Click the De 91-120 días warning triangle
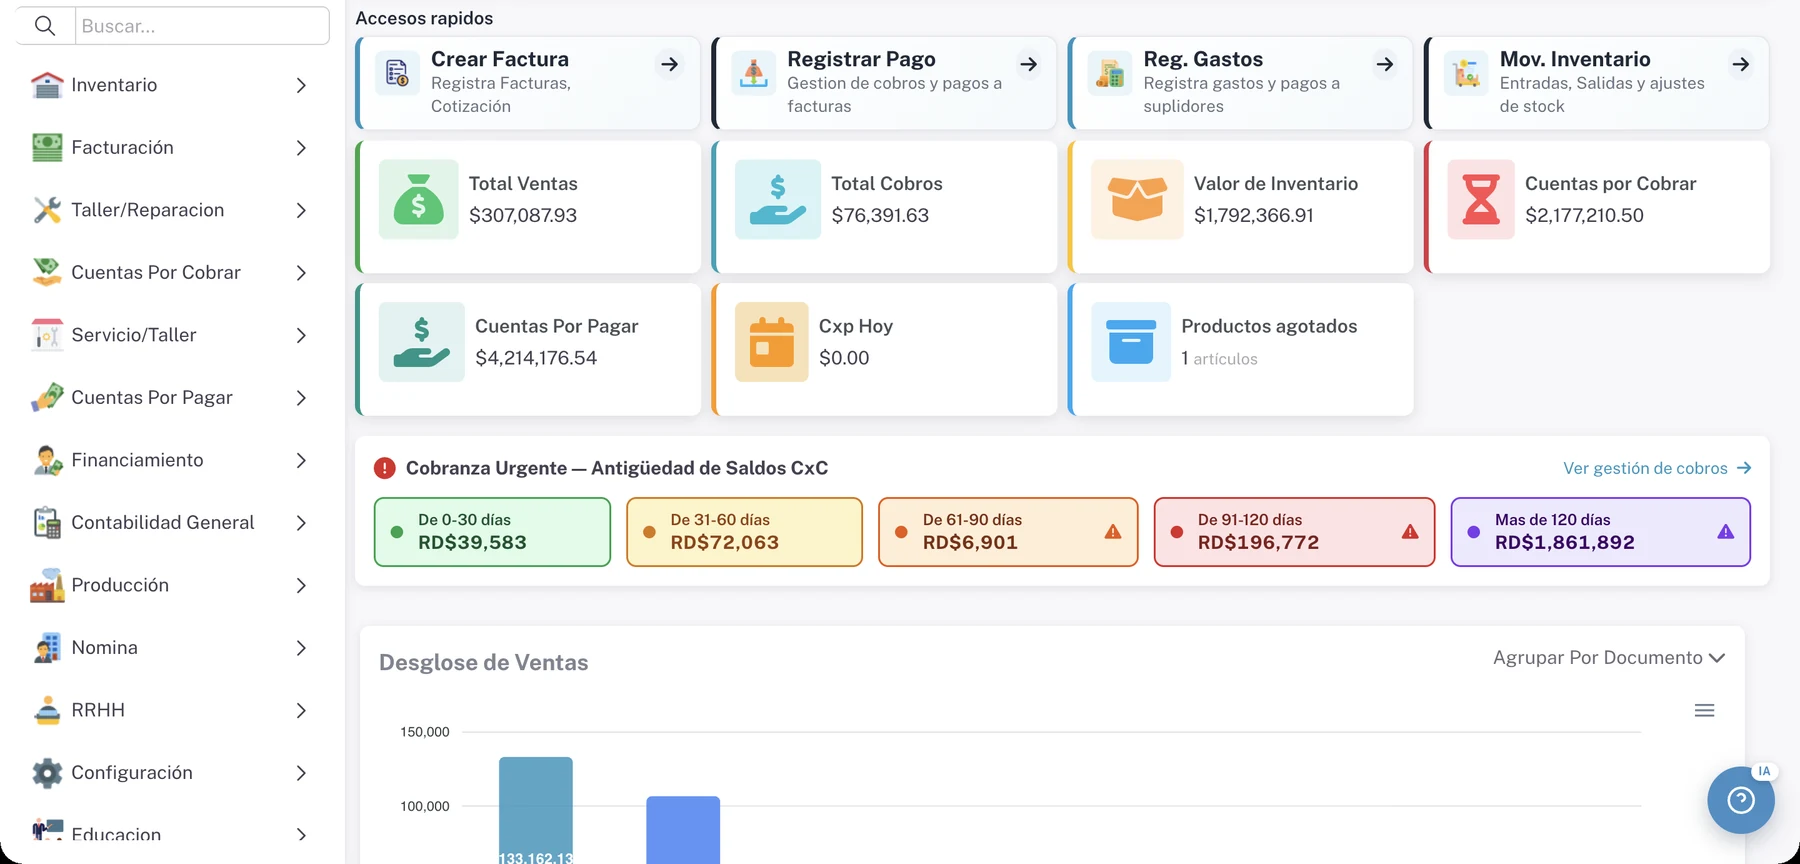The image size is (1800, 864). coord(1410,532)
